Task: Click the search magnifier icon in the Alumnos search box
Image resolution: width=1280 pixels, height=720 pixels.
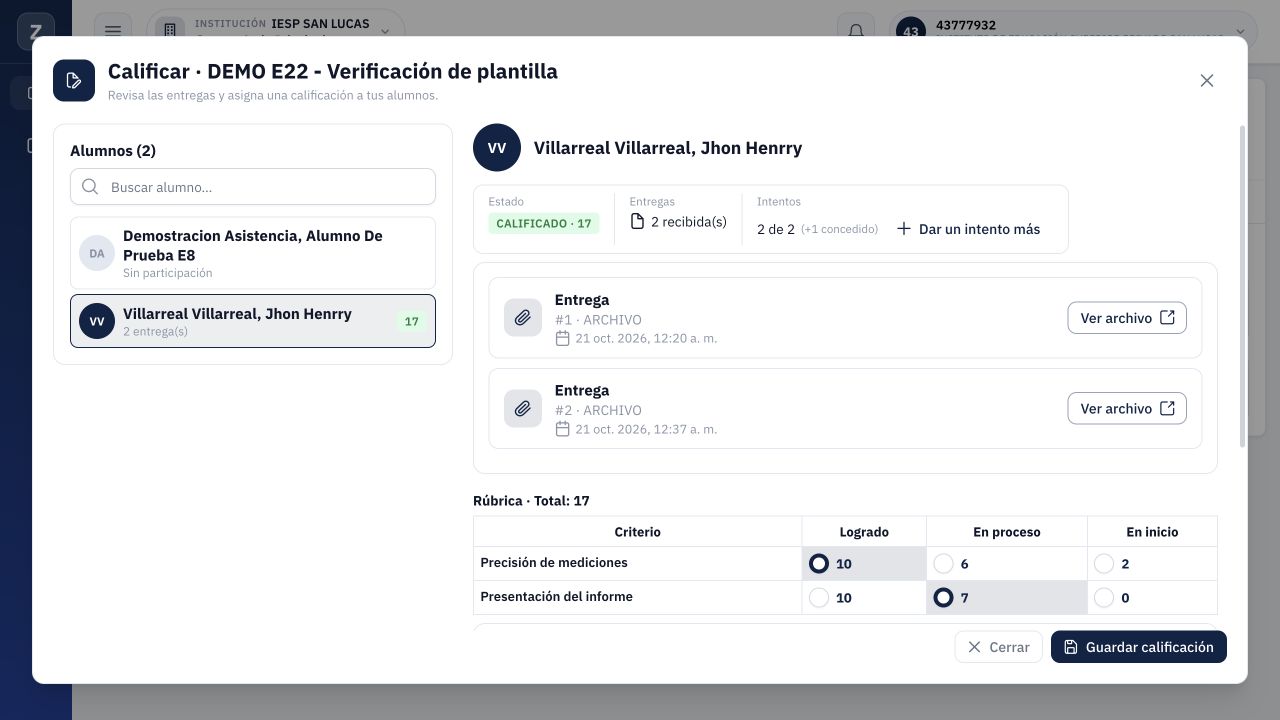Action: click(90, 187)
